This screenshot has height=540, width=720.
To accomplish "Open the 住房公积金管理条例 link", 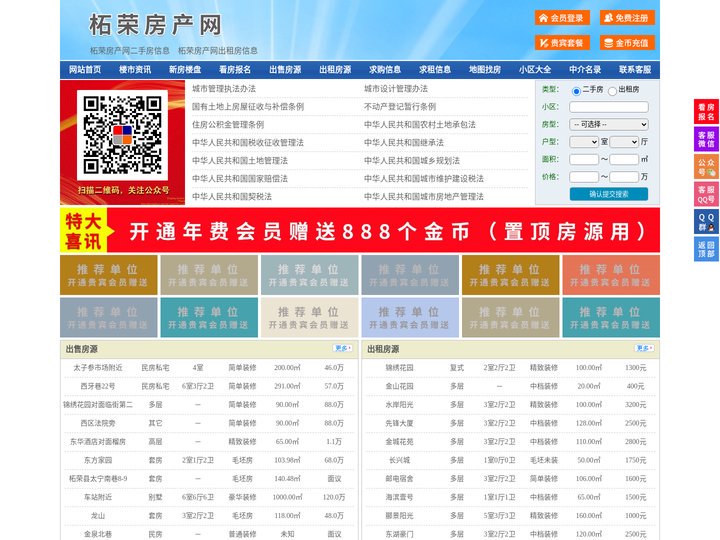I will point(228,124).
